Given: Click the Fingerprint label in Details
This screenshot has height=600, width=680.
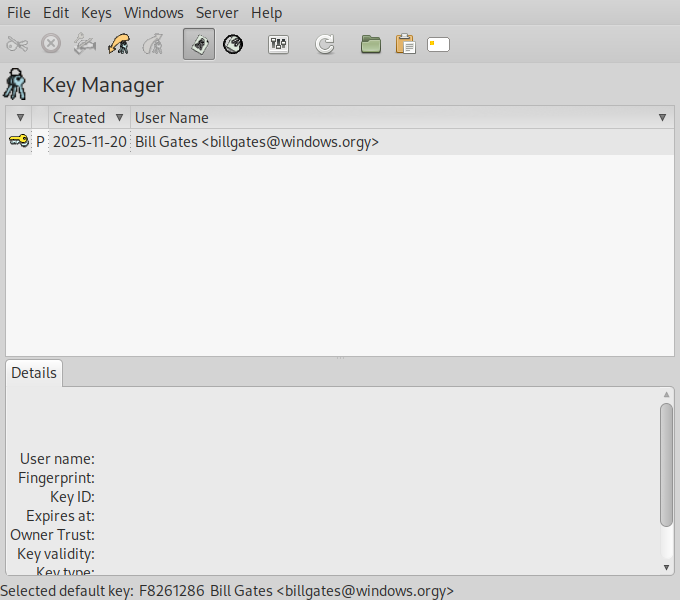Looking at the screenshot, I should 56,478.
